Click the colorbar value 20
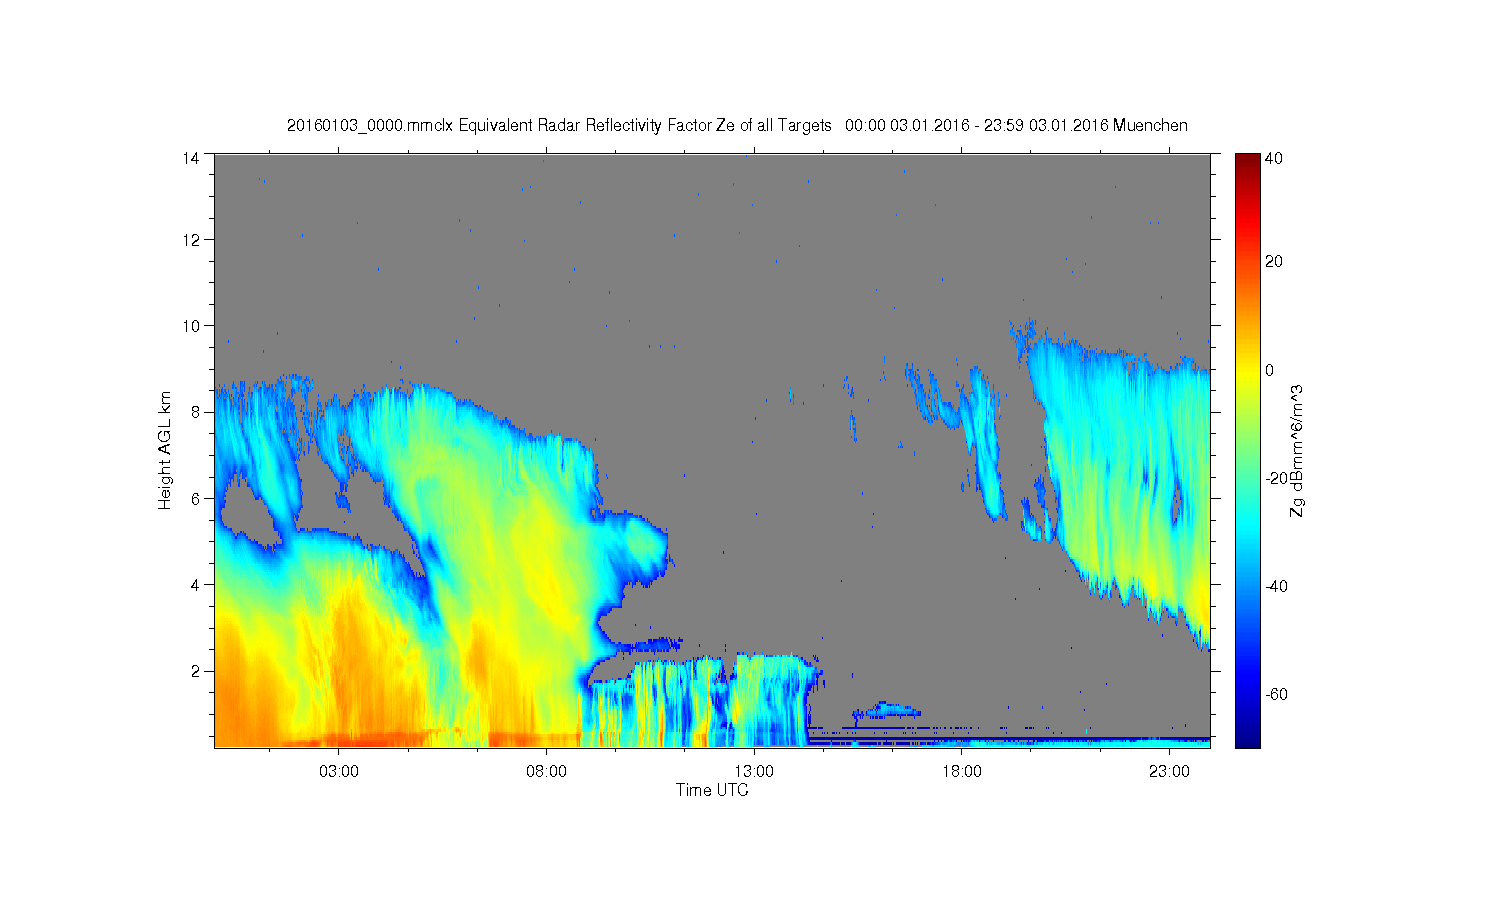1500x900 pixels. (x=1274, y=262)
